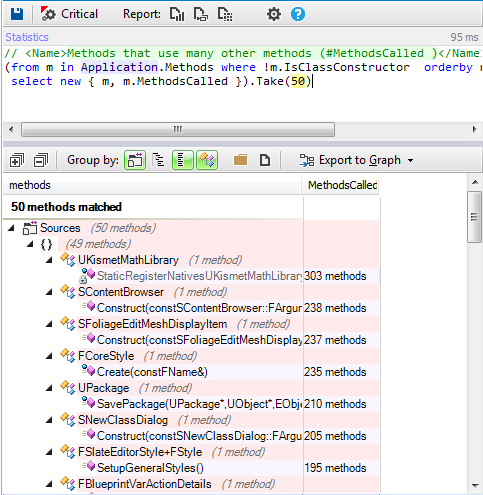Collapse the FCoreStyle class node
Screen dimensions: 483x495
point(49,356)
